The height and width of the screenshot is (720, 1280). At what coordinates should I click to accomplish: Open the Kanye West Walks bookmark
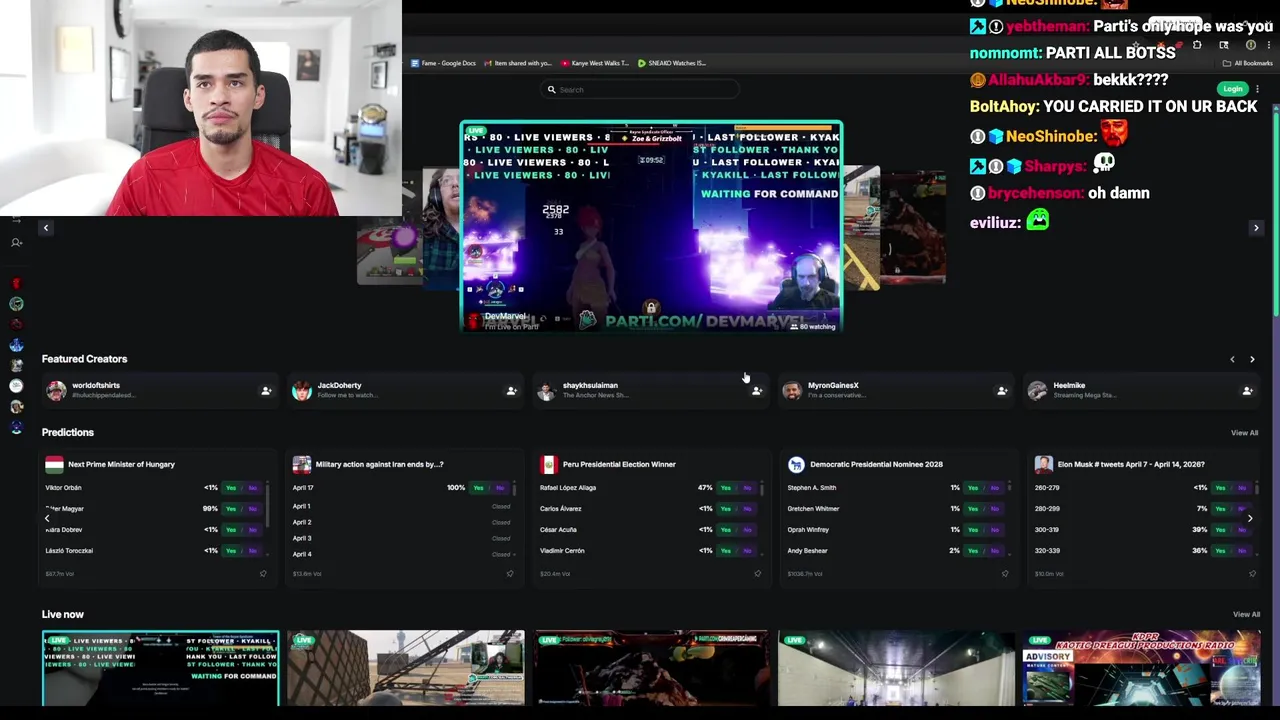coord(595,63)
